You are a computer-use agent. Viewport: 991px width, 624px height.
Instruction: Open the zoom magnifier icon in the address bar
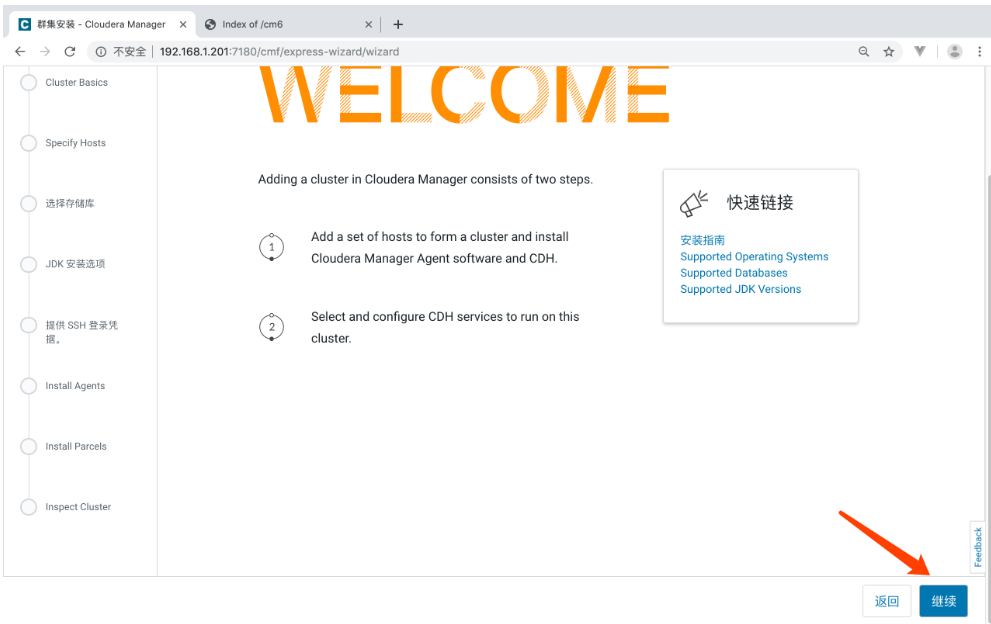[x=863, y=52]
